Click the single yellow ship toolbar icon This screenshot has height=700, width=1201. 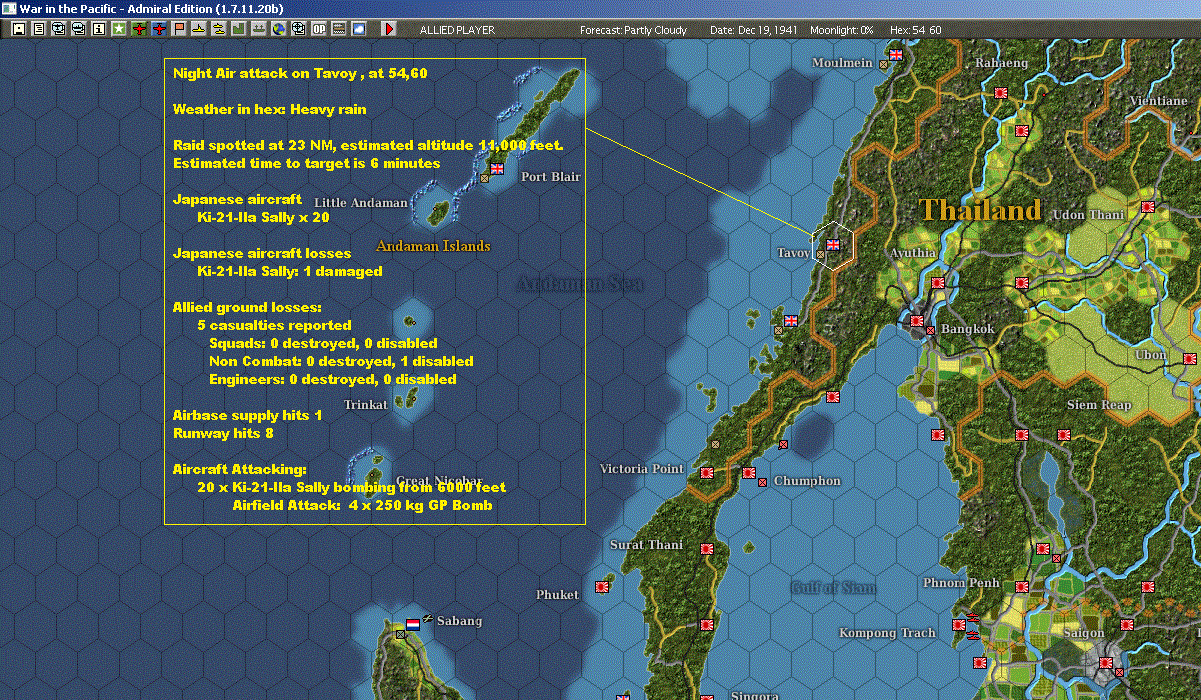tap(199, 29)
